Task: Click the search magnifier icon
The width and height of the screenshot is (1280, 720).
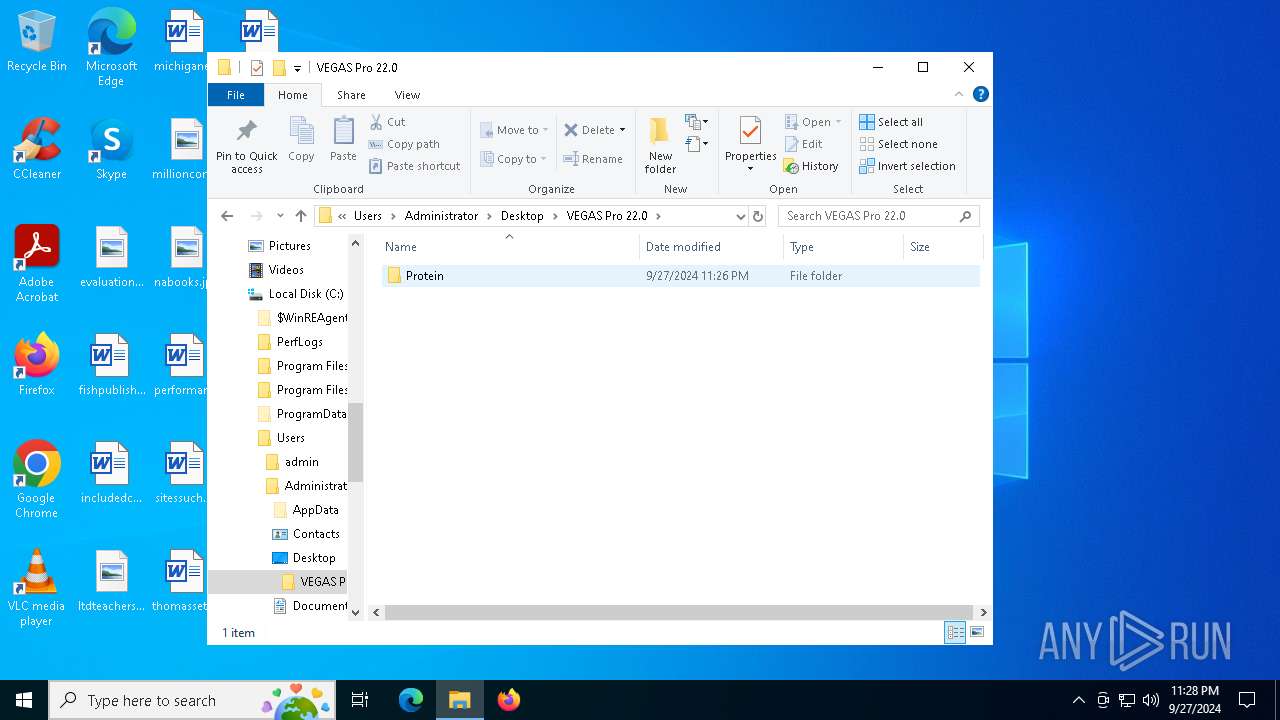Action: pos(965,216)
